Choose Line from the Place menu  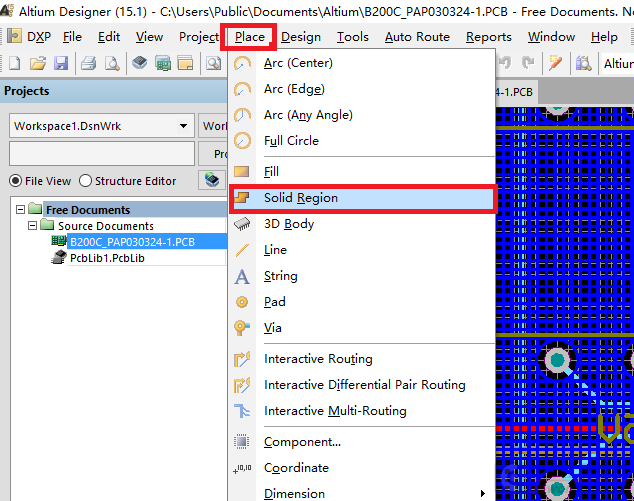(362, 250)
